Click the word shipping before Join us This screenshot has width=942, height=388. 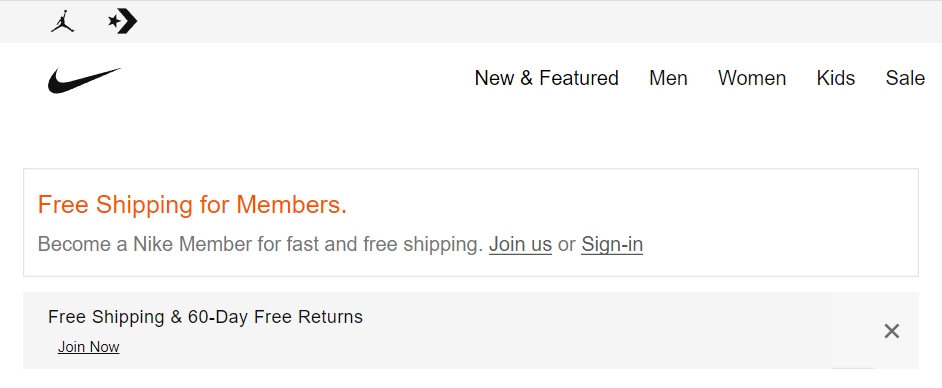(x=443, y=244)
